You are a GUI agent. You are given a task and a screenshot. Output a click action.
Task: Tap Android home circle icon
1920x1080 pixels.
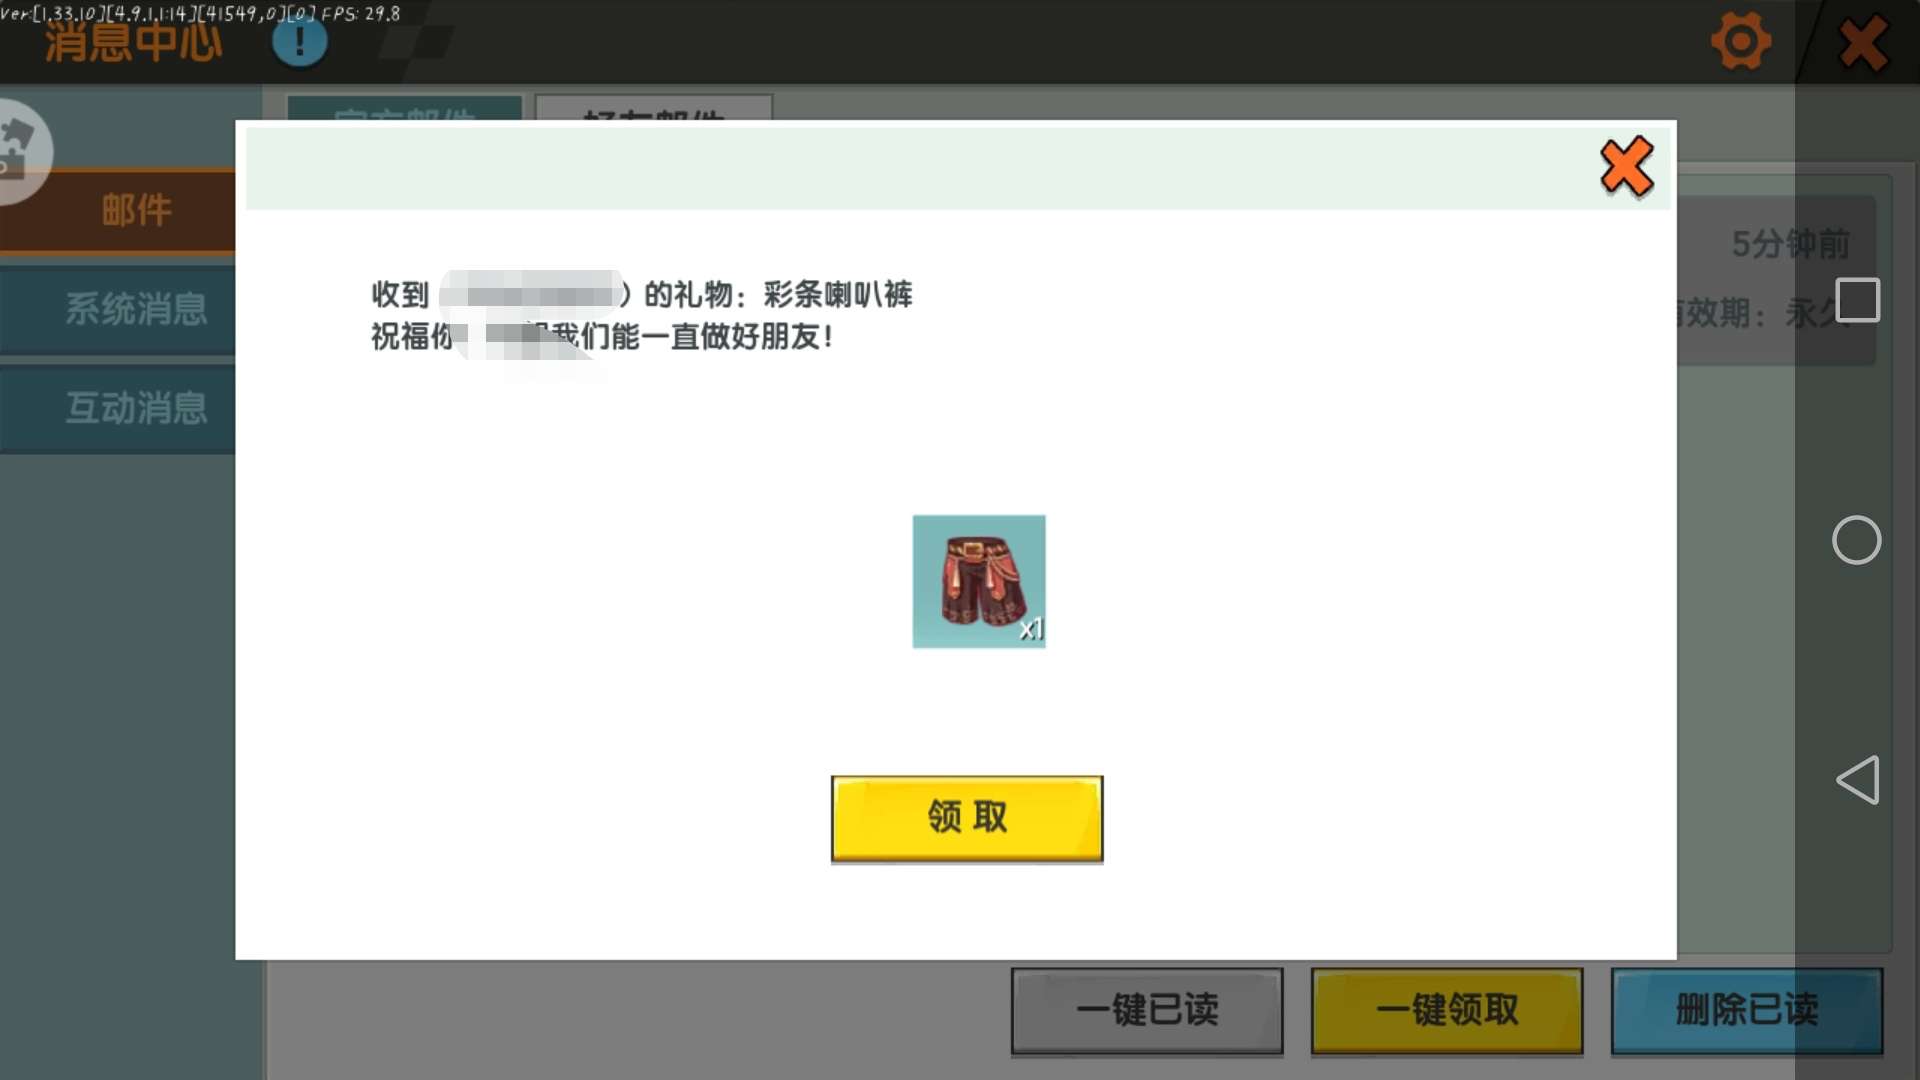click(1856, 540)
